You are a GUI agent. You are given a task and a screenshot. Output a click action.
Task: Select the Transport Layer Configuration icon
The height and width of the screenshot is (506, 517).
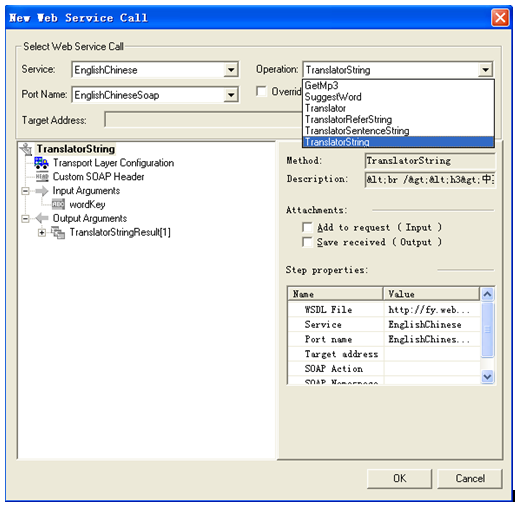pos(41,163)
